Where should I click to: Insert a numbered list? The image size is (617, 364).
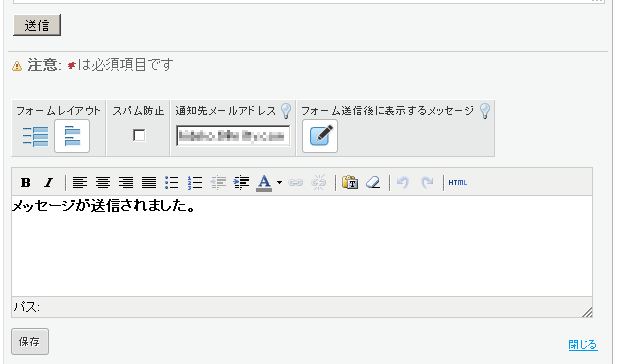tap(195, 183)
